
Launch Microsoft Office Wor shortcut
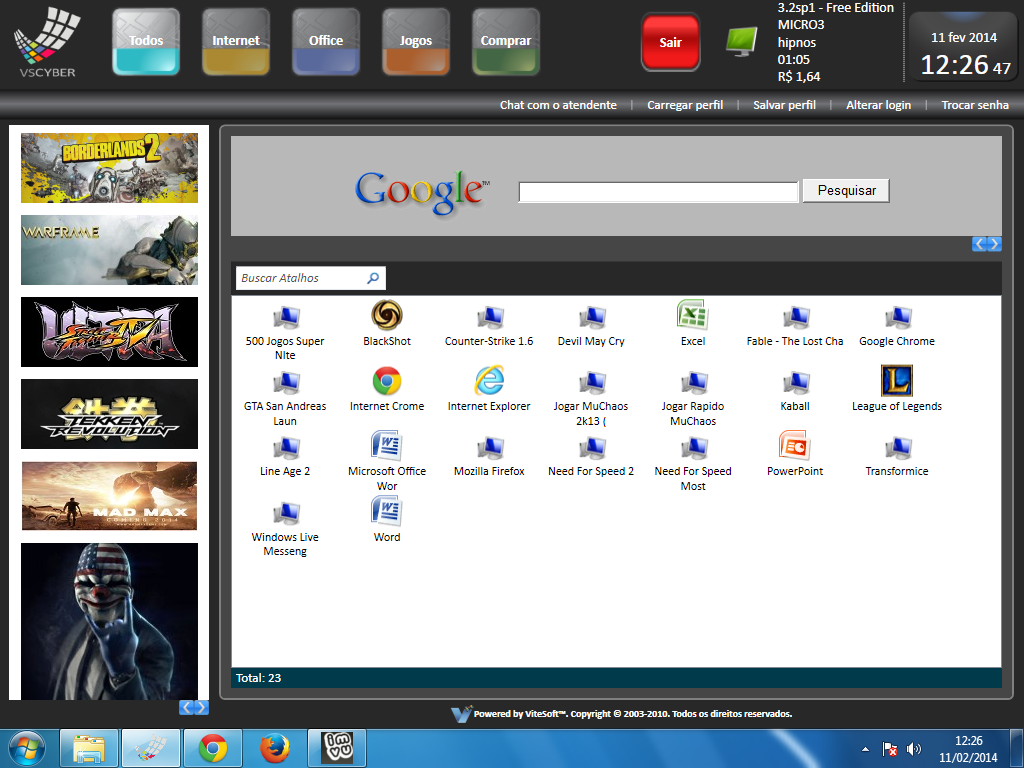tap(387, 462)
